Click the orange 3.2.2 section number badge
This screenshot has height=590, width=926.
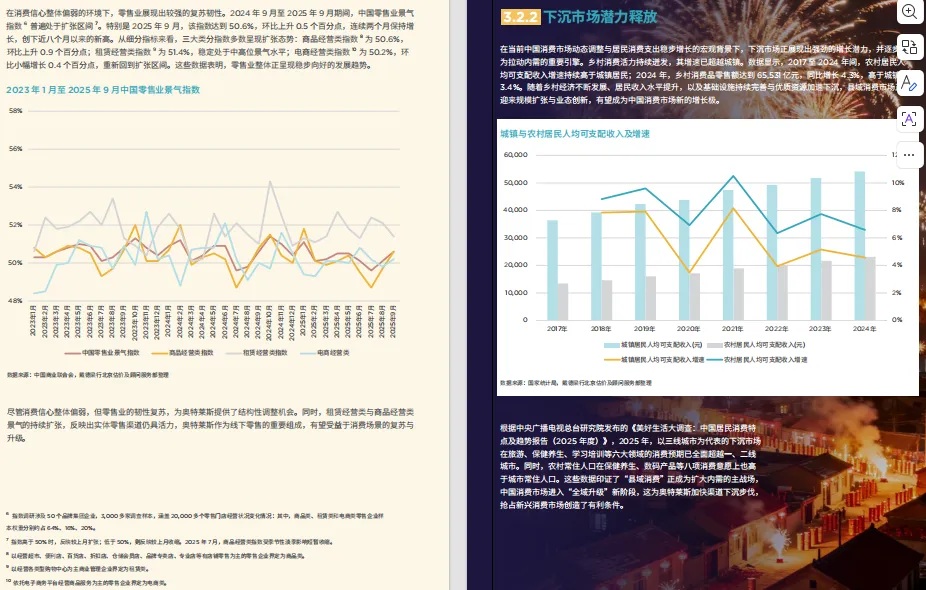[x=520, y=17]
